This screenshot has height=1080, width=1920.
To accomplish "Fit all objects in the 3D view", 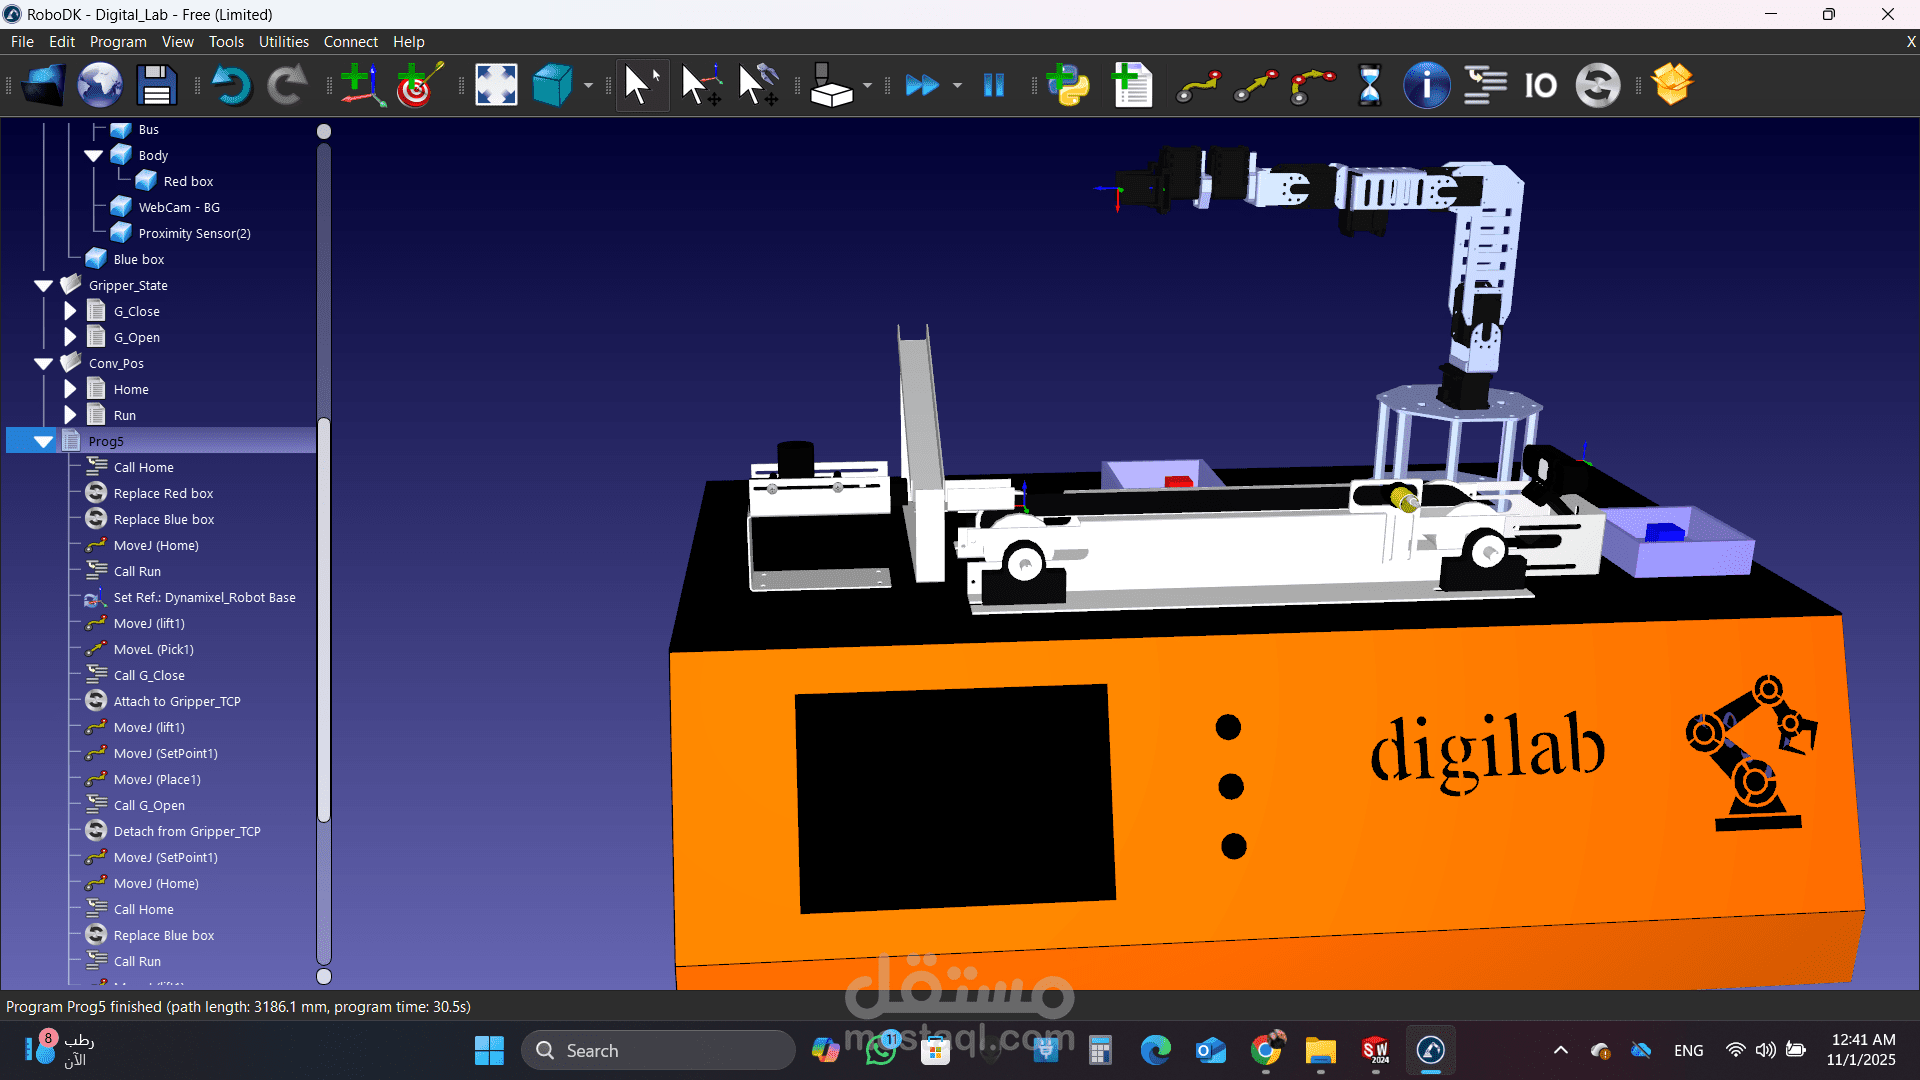I will point(496,85).
